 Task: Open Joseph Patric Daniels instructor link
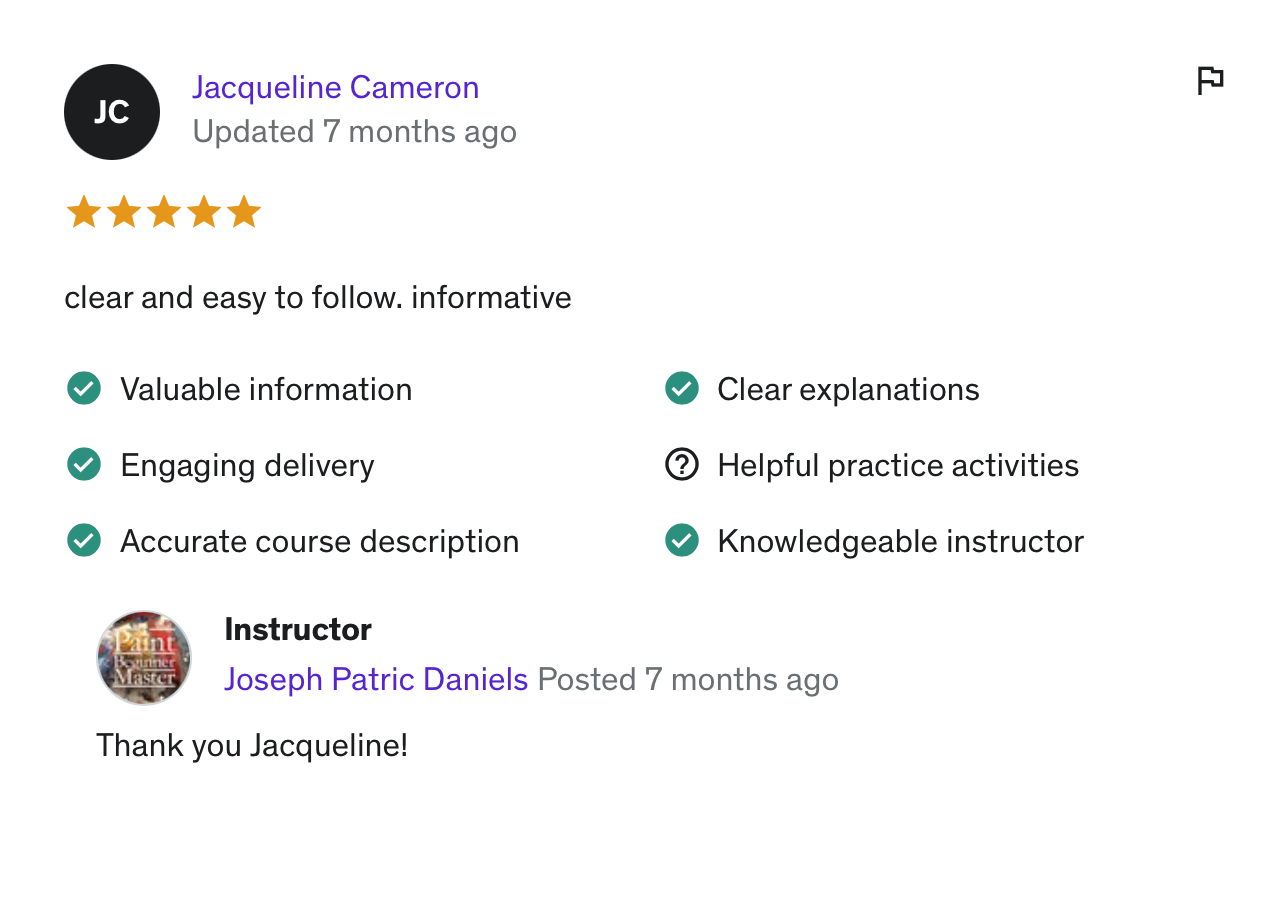[376, 680]
